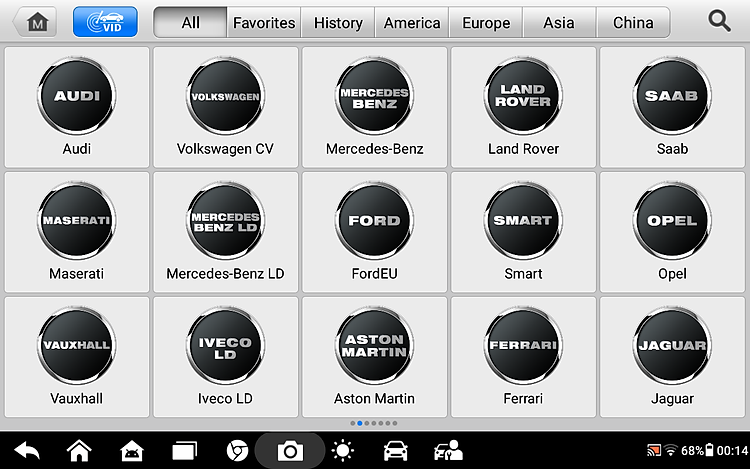Tap the cast screen status icon

tap(653, 450)
